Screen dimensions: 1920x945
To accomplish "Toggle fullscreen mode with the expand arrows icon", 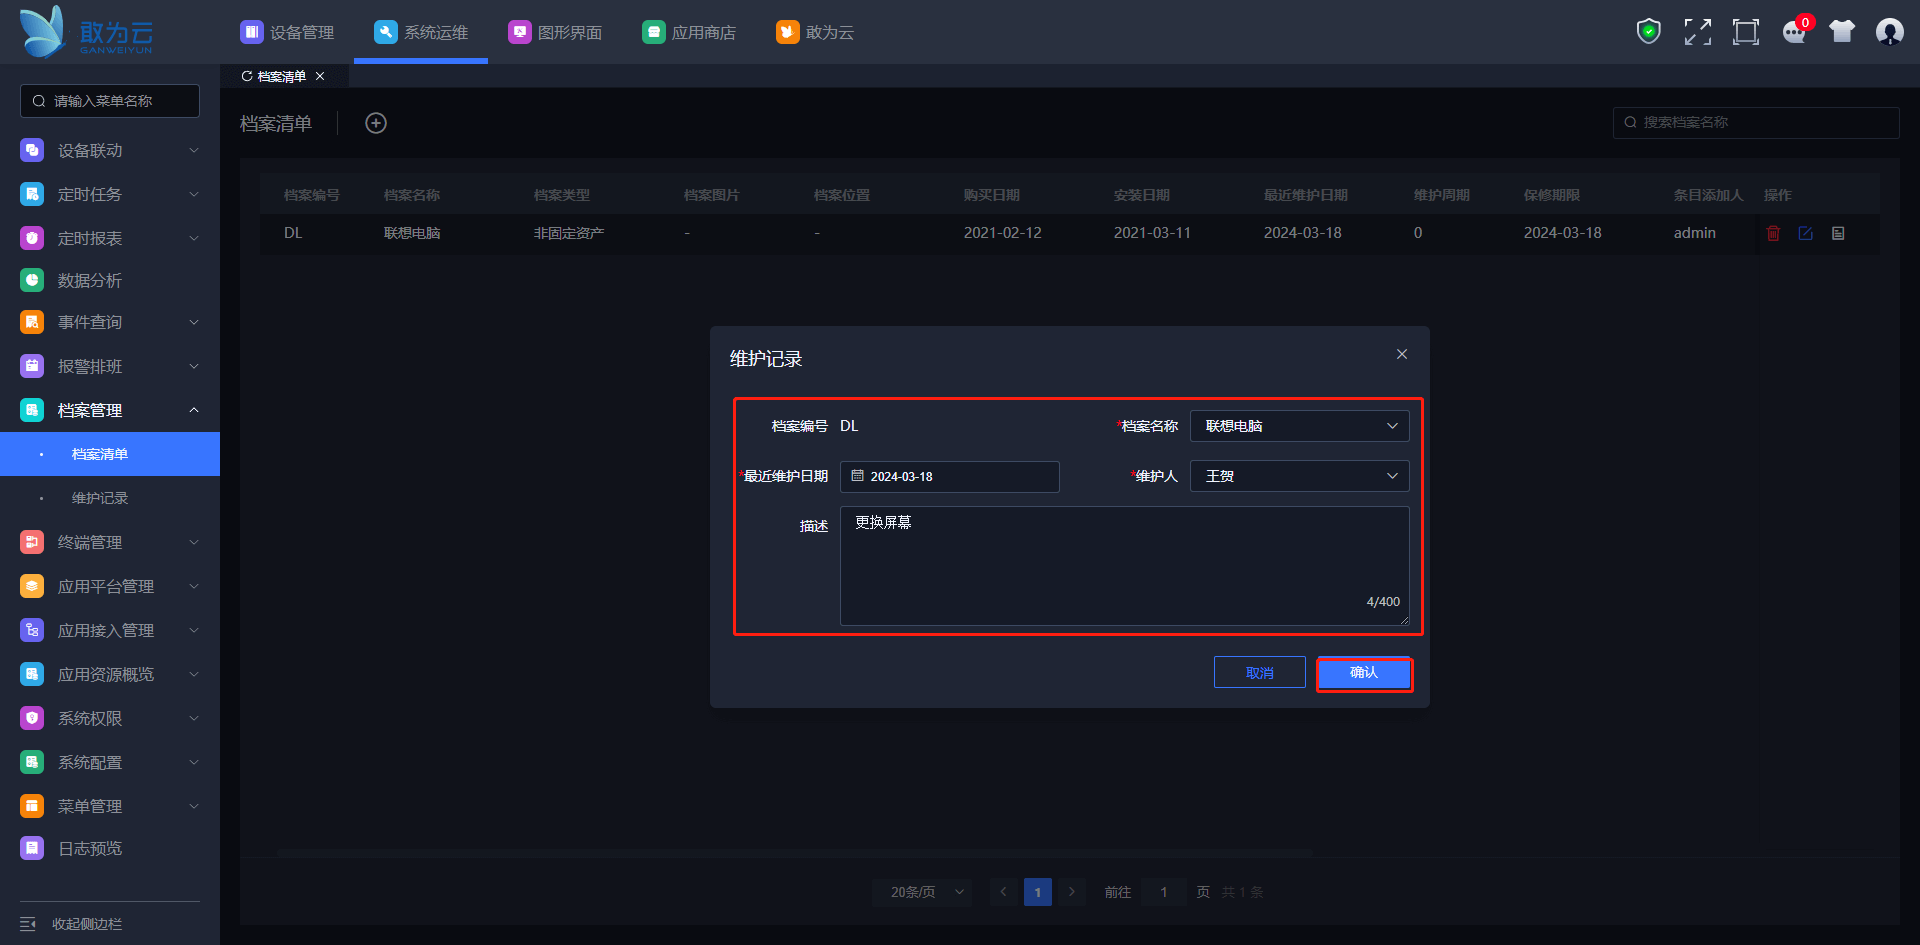I will (1697, 32).
